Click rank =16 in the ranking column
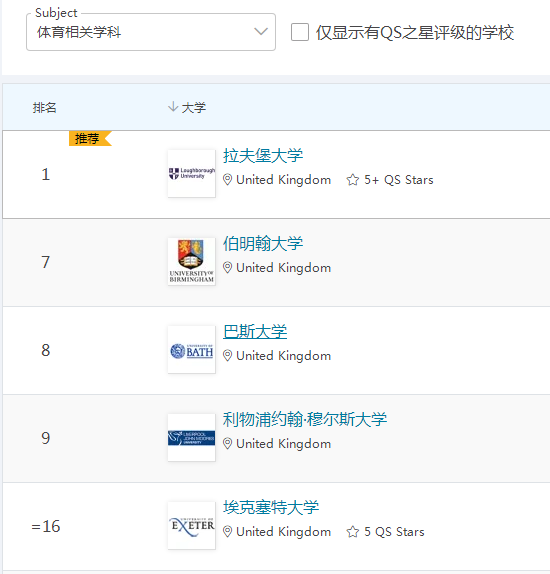This screenshot has height=574, width=550. click(x=46, y=526)
